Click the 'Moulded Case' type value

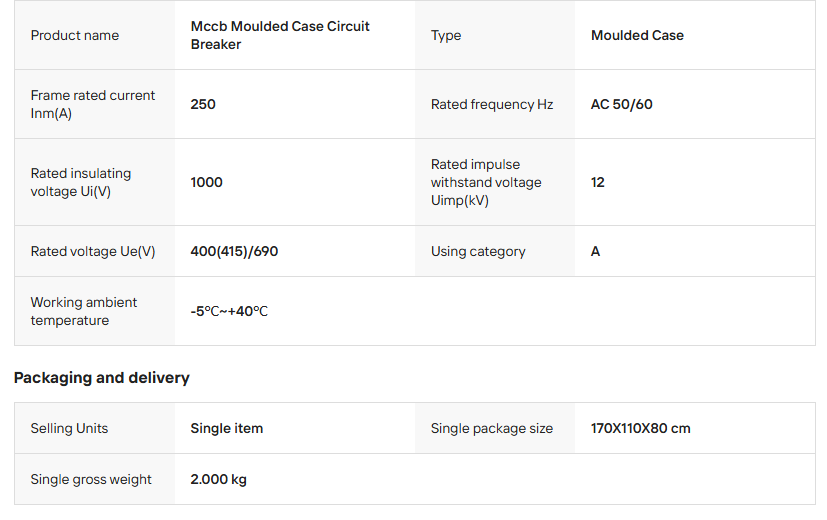(637, 35)
